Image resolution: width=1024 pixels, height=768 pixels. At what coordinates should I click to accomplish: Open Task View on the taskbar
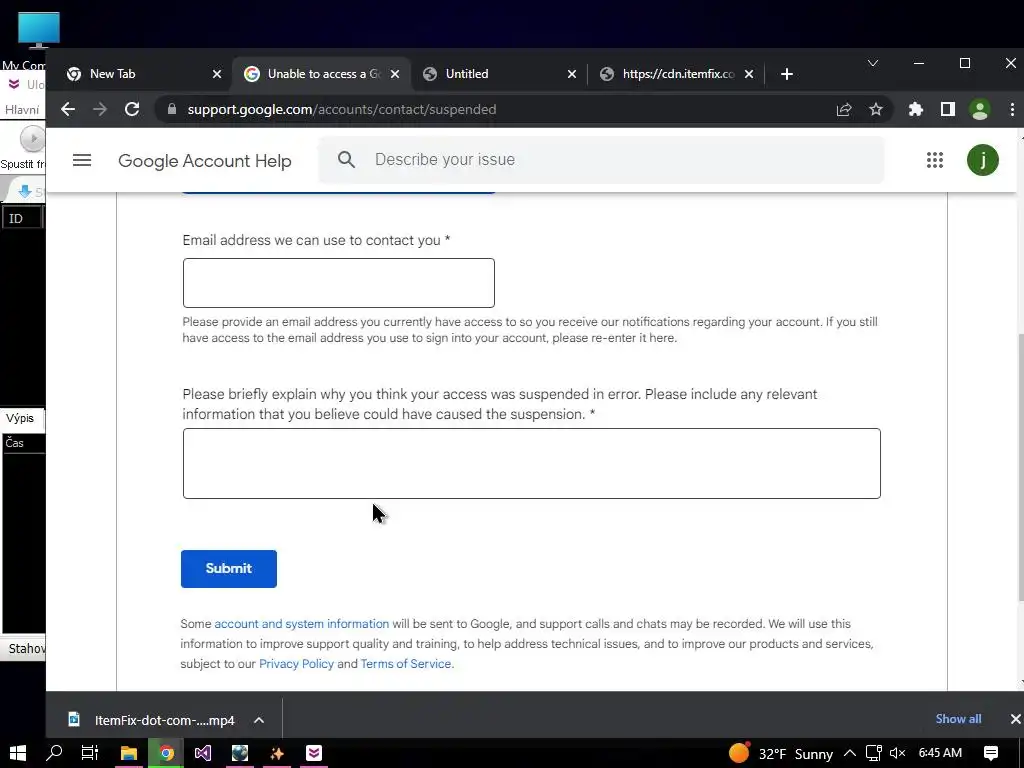89,753
